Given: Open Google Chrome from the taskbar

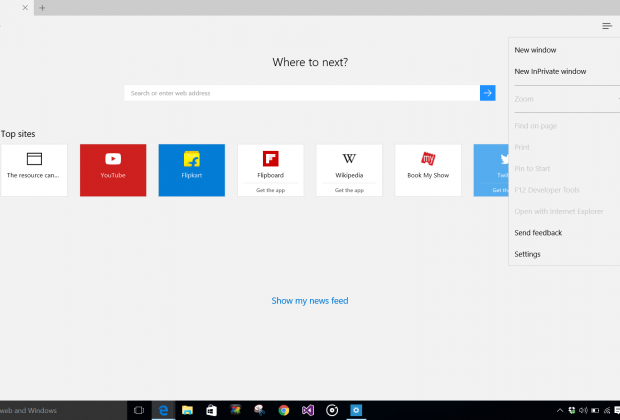Looking at the screenshot, I should (284, 411).
